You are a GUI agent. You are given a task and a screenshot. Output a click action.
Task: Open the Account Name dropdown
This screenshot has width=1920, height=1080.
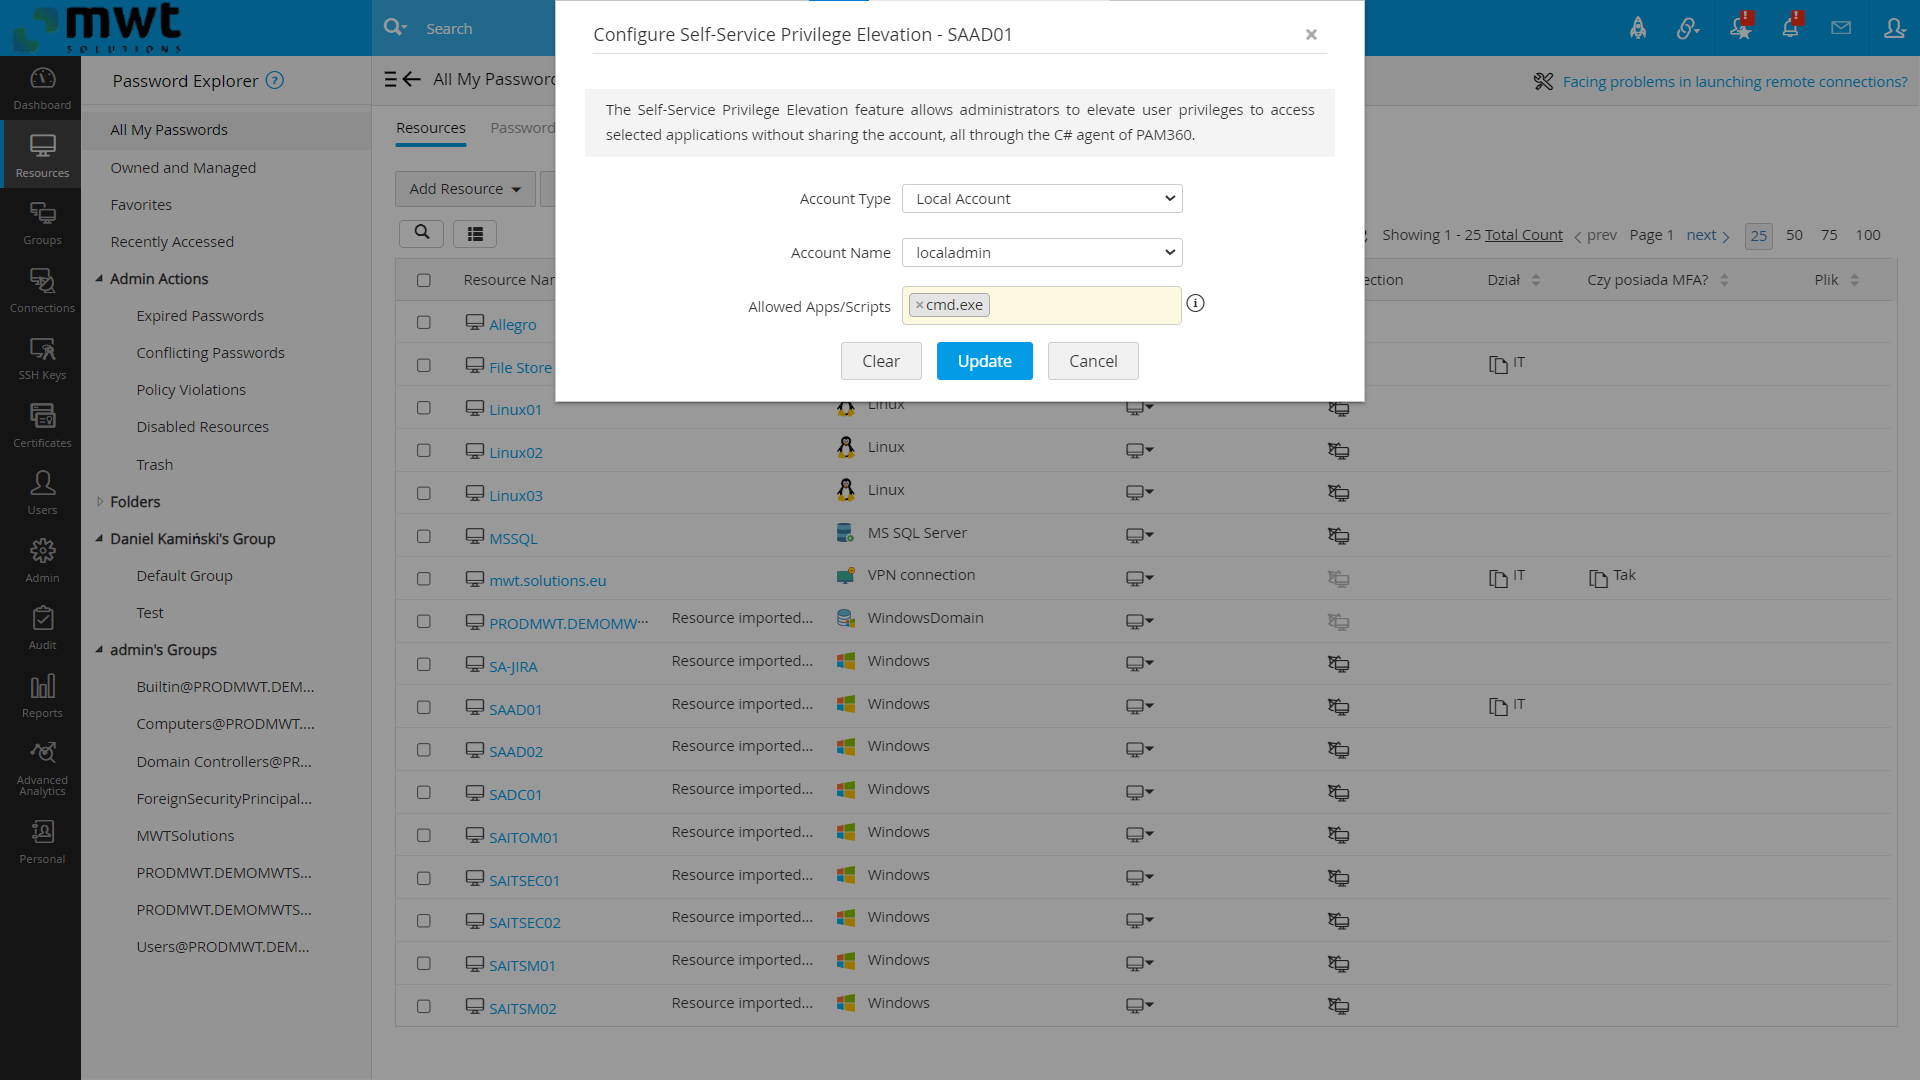tap(1041, 252)
